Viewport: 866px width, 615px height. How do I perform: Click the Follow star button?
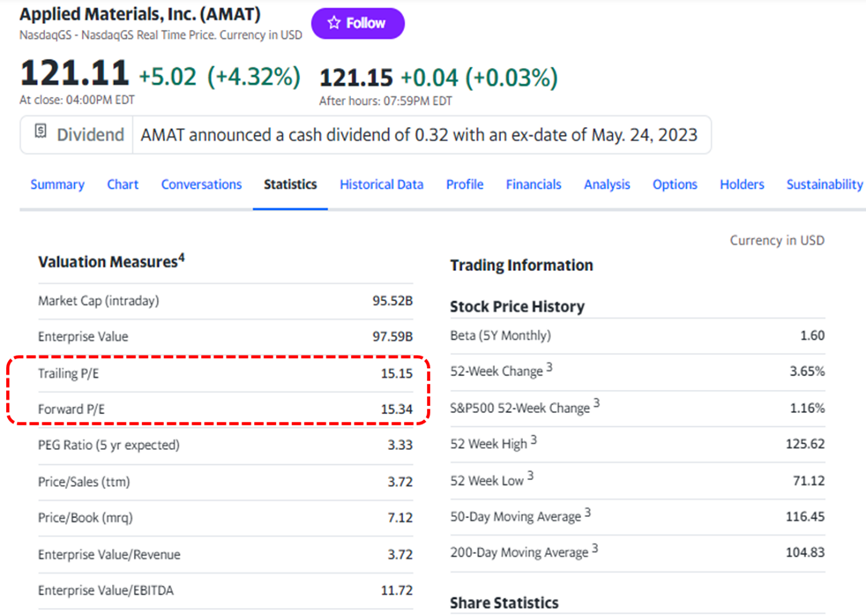pos(357,23)
